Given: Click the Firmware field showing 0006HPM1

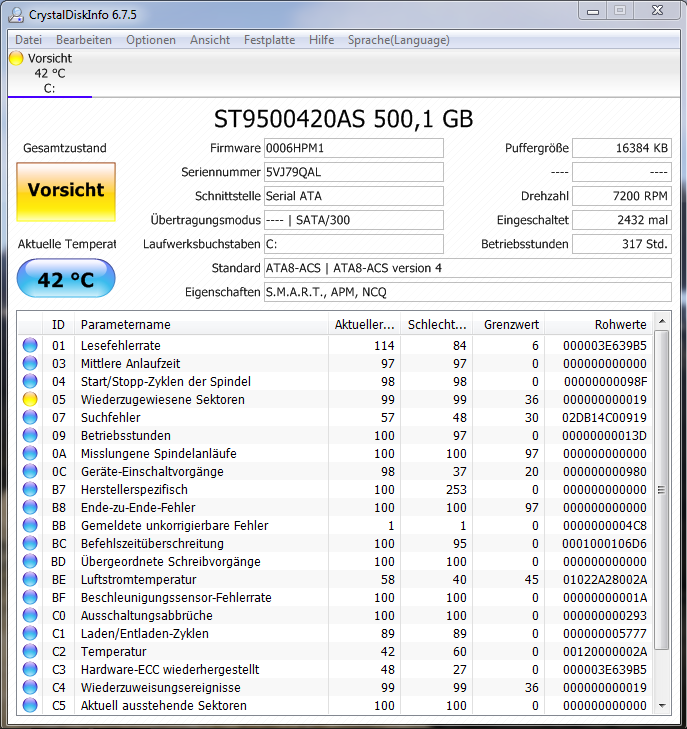Looking at the screenshot, I should (354, 148).
